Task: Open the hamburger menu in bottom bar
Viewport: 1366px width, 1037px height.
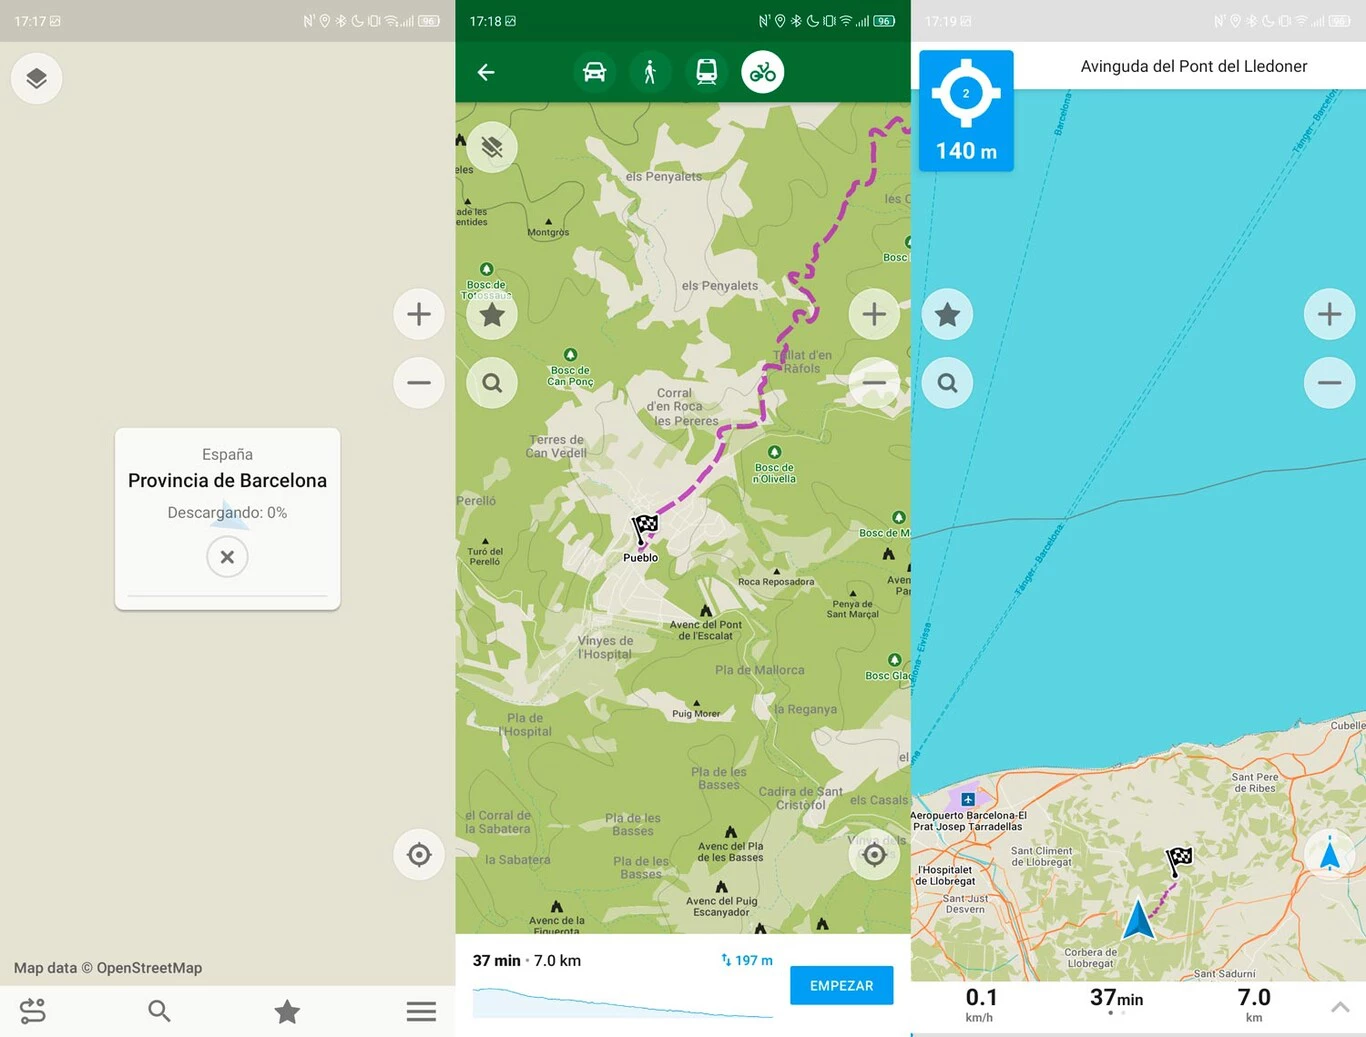Action: click(421, 1012)
